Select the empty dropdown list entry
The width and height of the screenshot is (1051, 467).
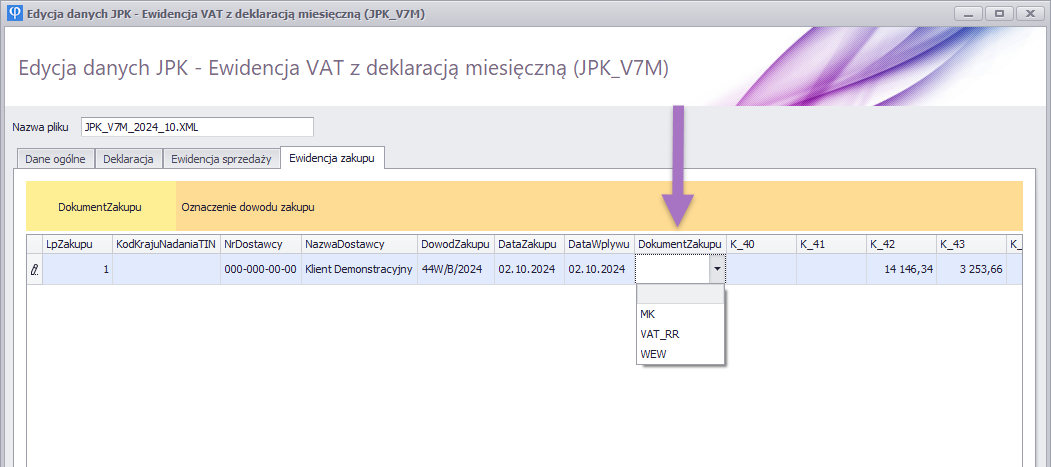pos(680,295)
